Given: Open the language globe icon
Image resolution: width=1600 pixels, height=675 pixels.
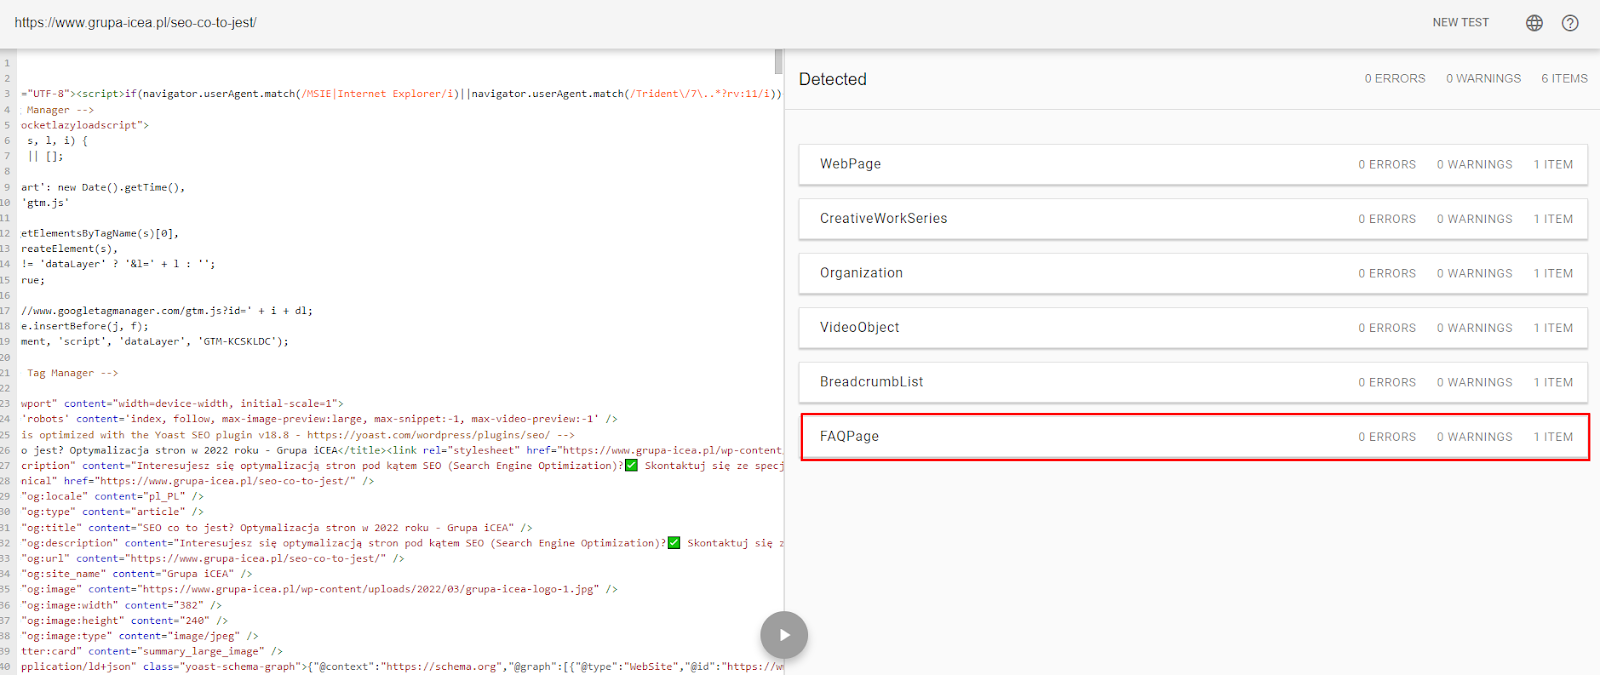Looking at the screenshot, I should [1534, 23].
